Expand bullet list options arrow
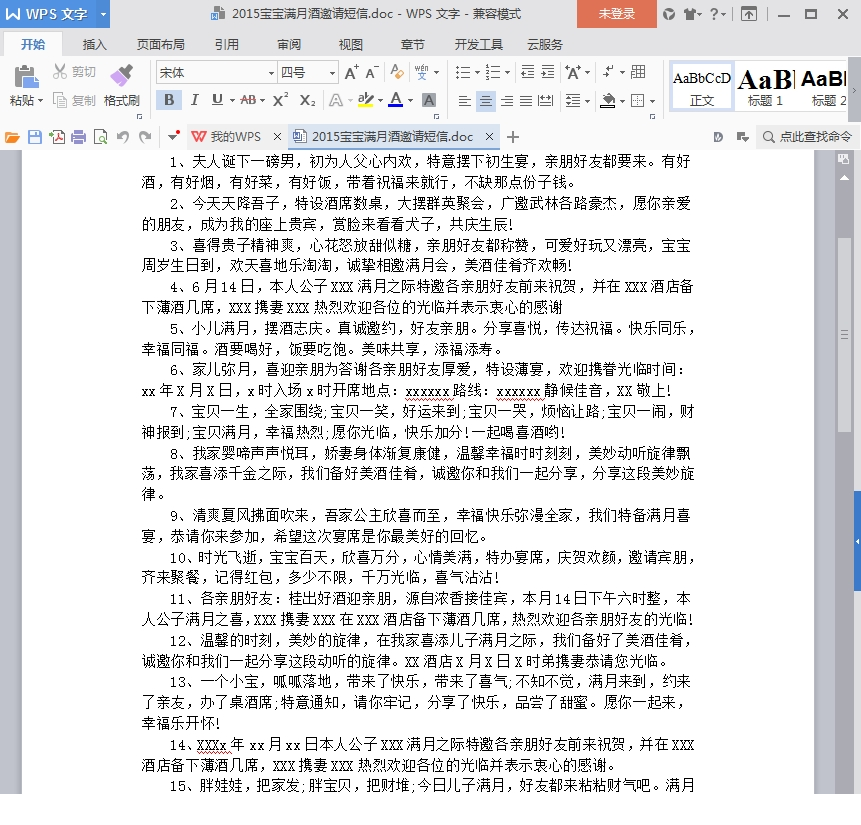The width and height of the screenshot is (861, 825). [x=477, y=73]
